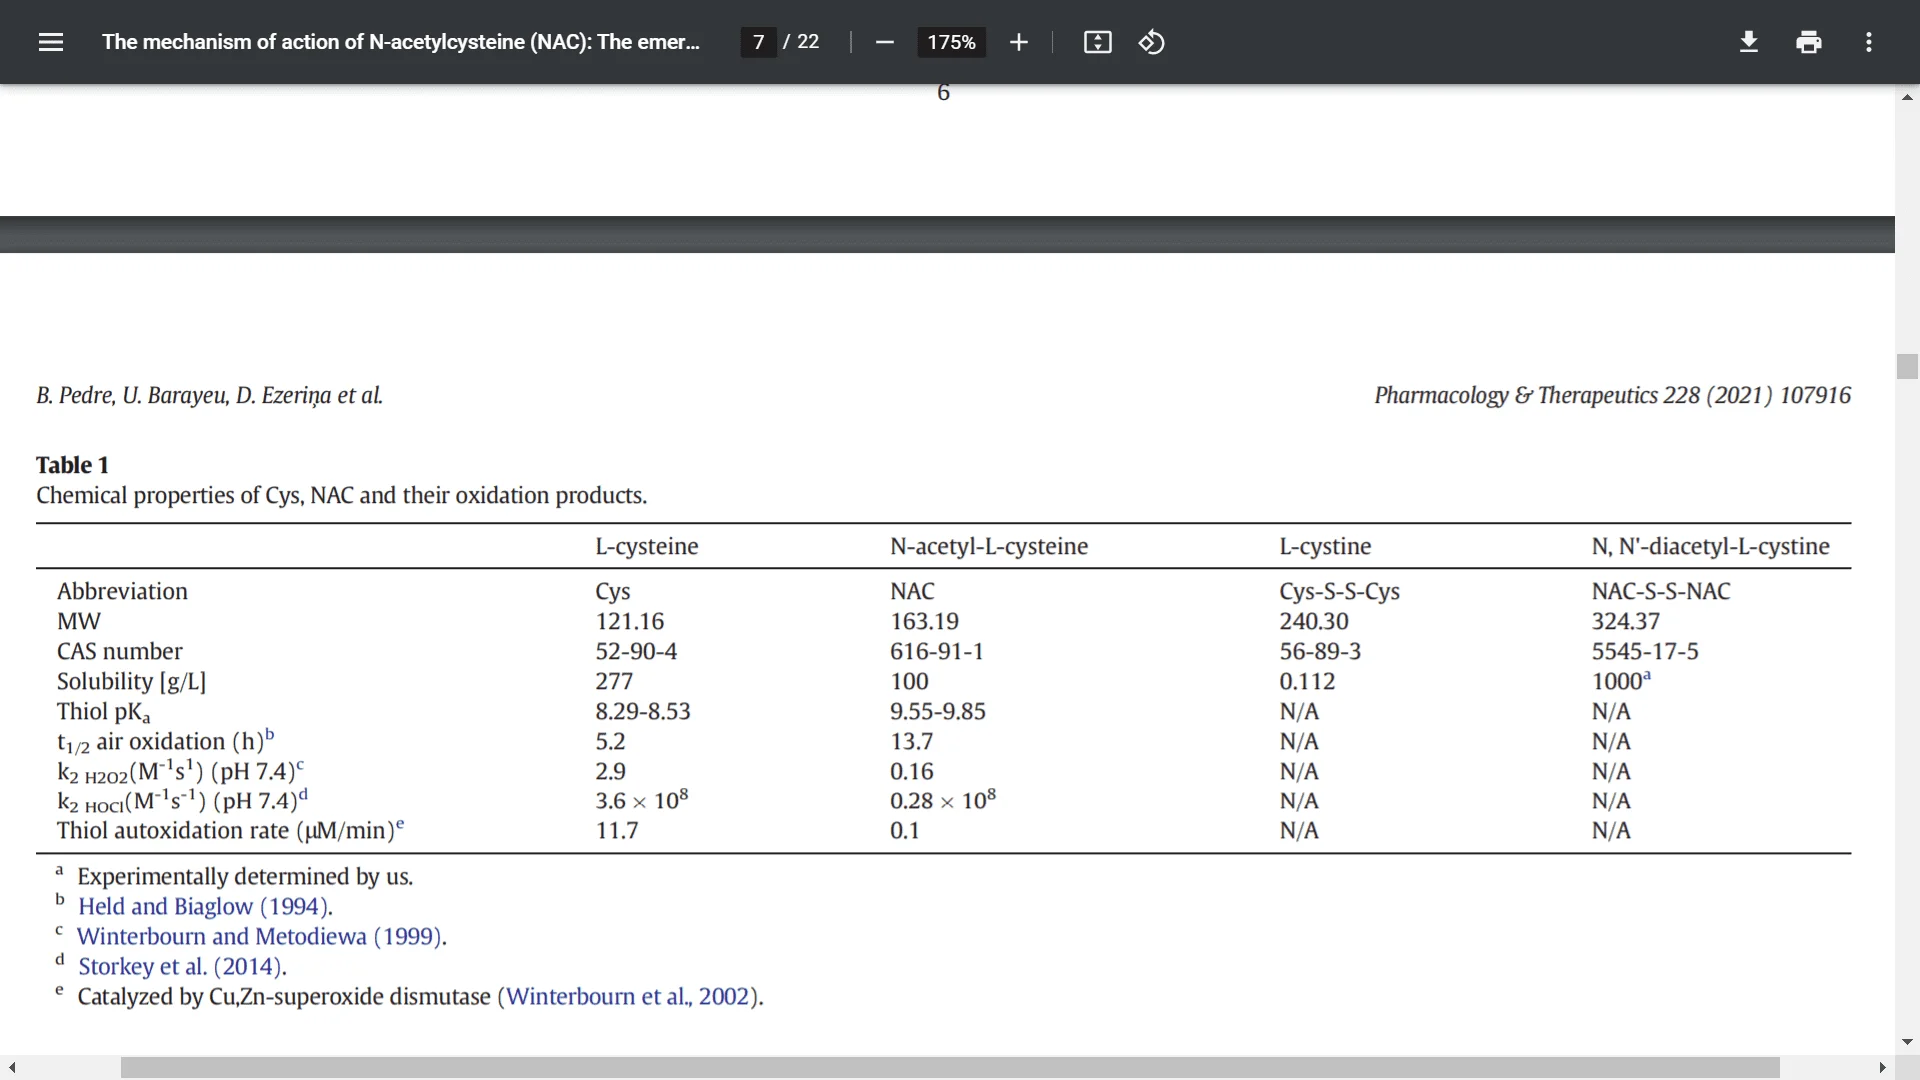Click the '8.29-8.53' pKa cell
This screenshot has height=1080, width=1920.
(x=642, y=711)
